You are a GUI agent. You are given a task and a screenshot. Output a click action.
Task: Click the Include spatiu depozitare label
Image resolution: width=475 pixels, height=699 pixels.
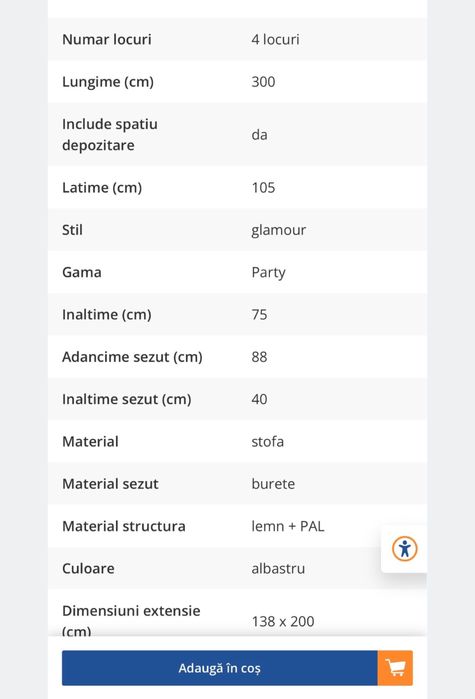point(110,135)
